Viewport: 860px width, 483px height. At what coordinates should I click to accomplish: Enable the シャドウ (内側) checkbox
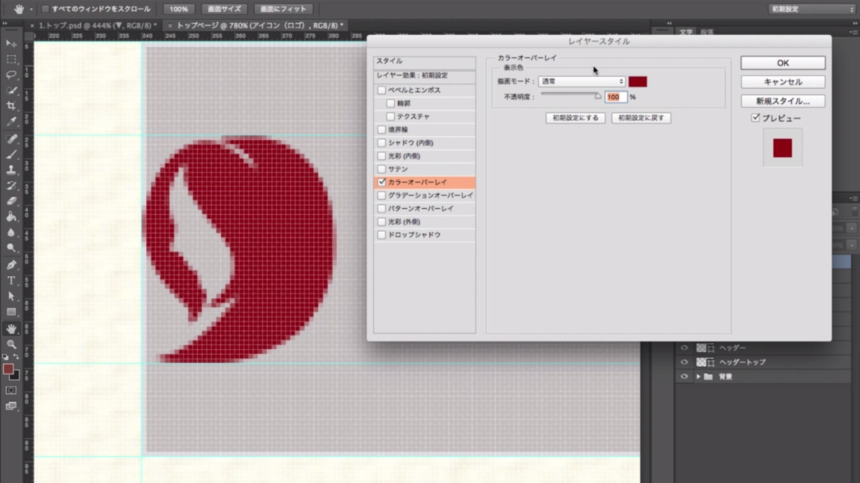point(382,143)
